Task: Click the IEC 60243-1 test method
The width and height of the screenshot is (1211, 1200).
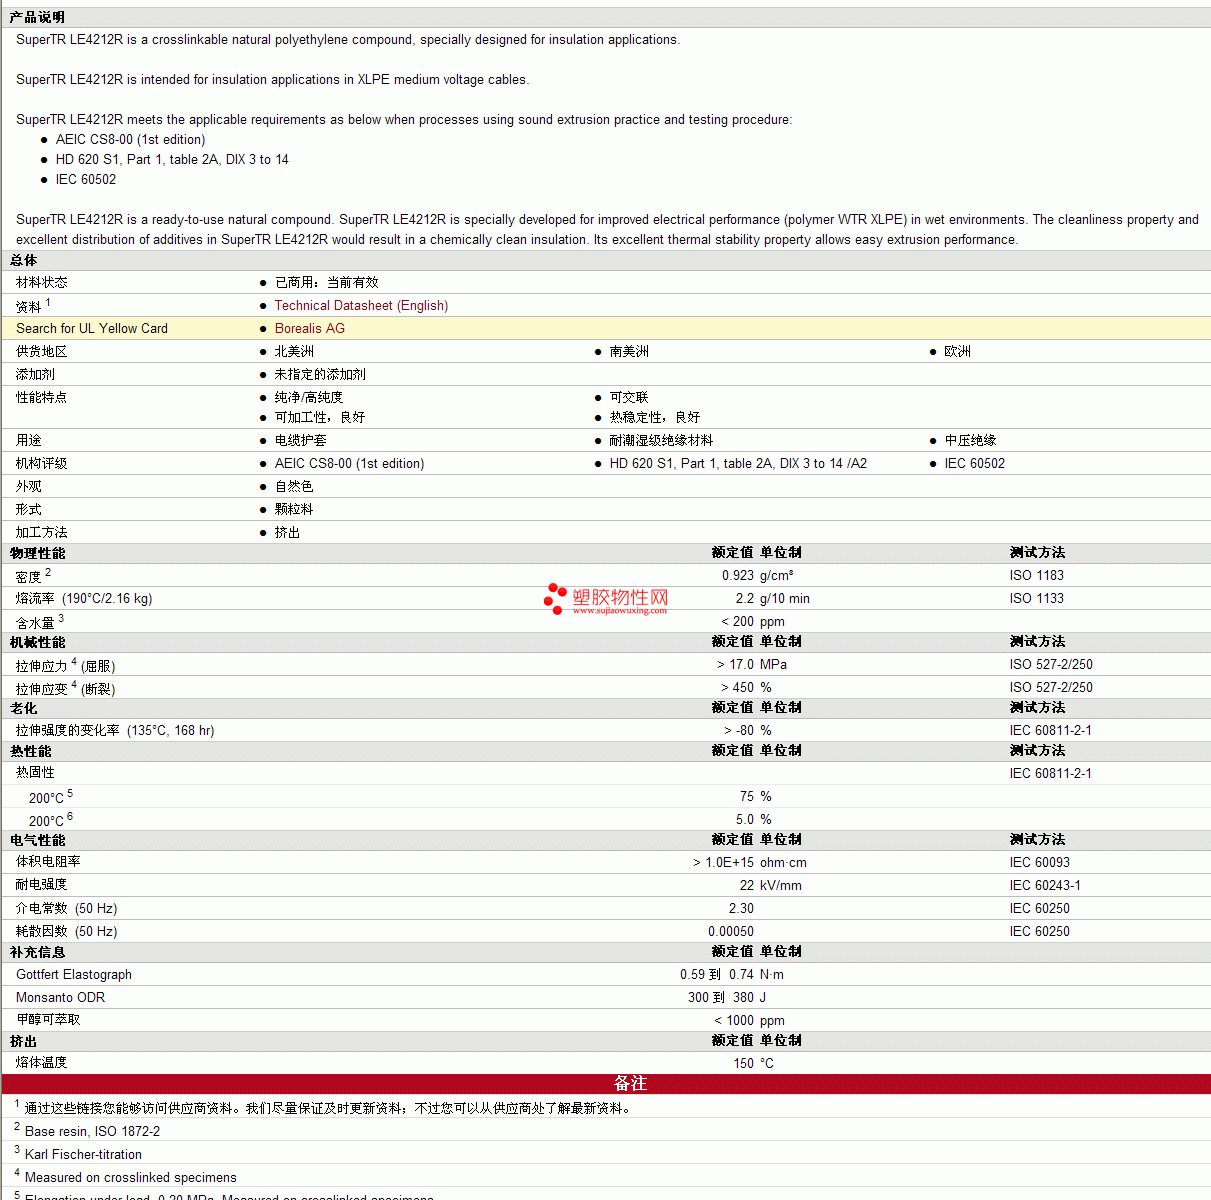Action: [1045, 886]
